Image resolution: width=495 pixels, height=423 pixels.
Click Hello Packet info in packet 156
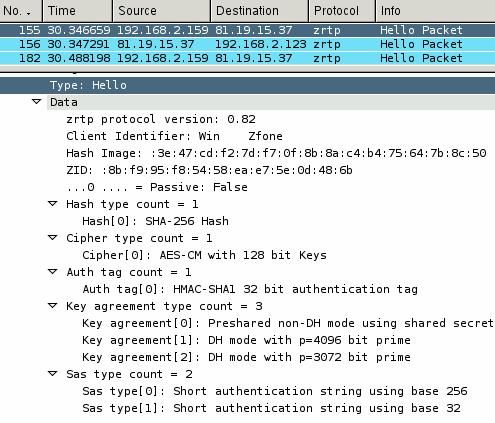pyautogui.click(x=421, y=44)
